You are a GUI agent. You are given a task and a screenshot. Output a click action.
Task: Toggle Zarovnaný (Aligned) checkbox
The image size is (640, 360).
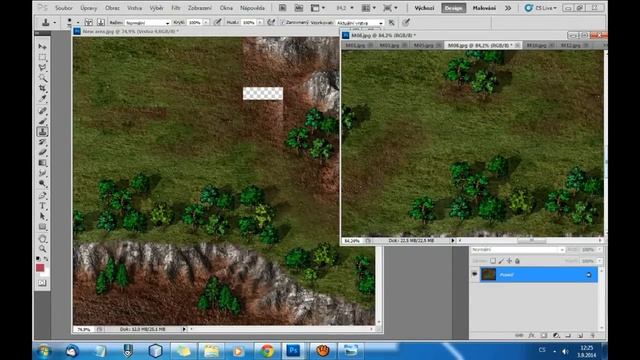coord(282,22)
